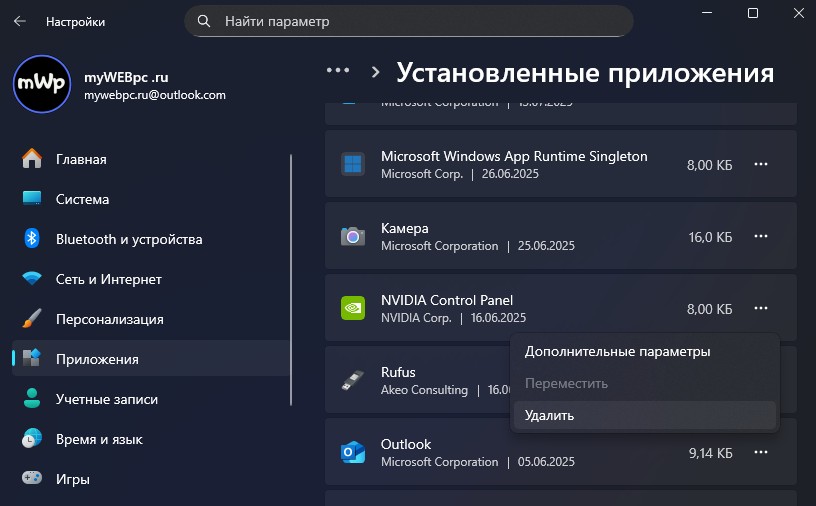Viewport: 816px width, 506px height.
Task: Go back with the arrow next to Настройки
Action: 20,21
